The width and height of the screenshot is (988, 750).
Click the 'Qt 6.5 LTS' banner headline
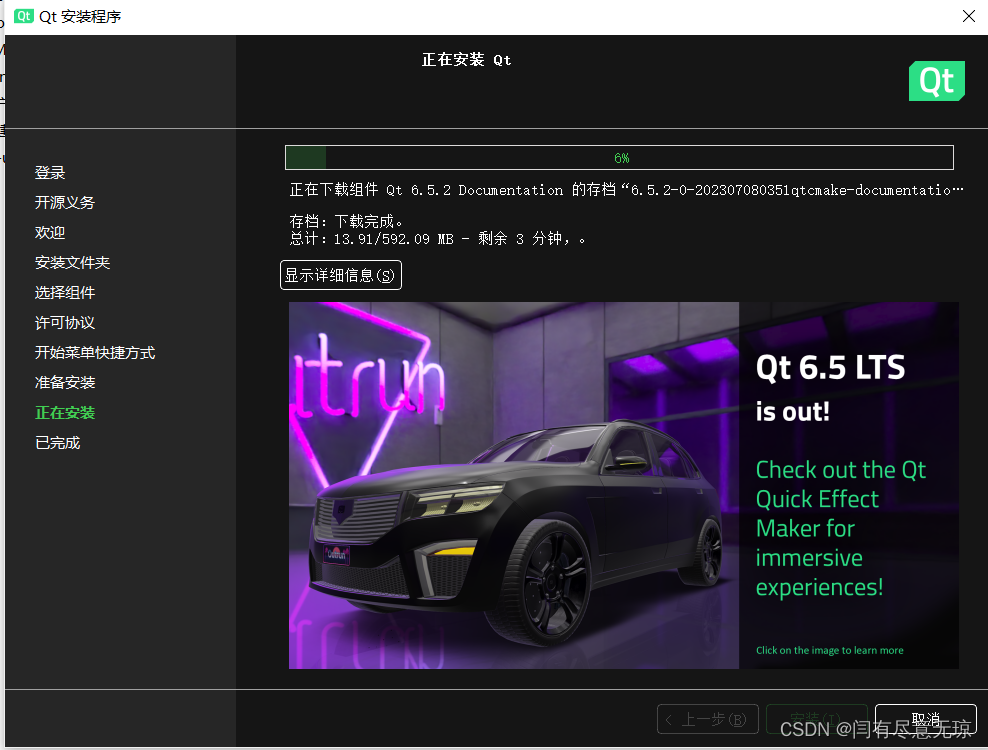[830, 367]
